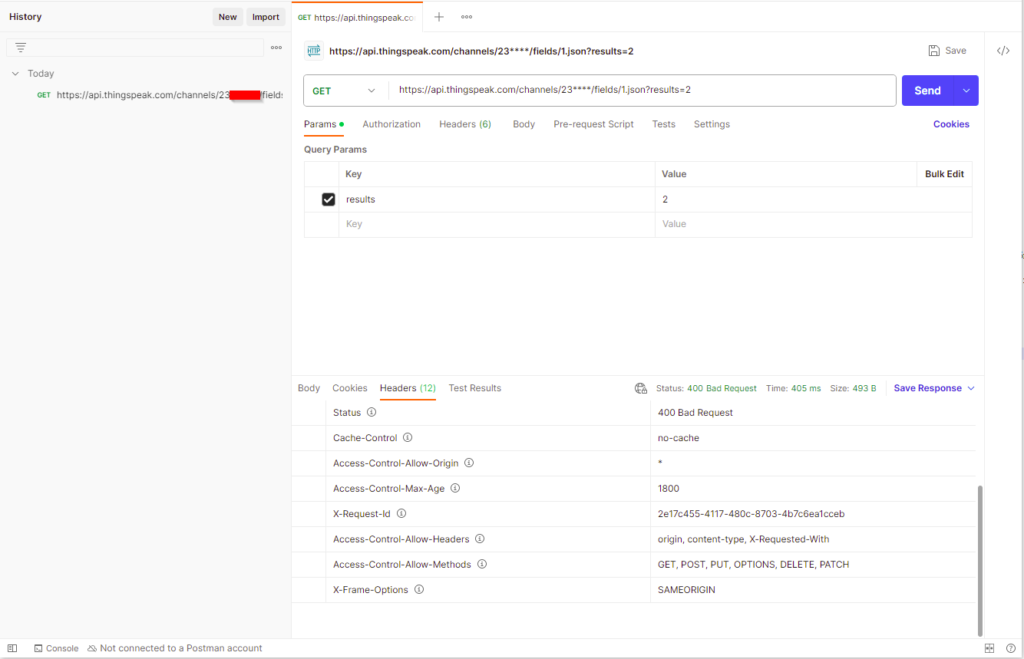
Task: Select the GET thingspeak request tab
Action: (357, 17)
